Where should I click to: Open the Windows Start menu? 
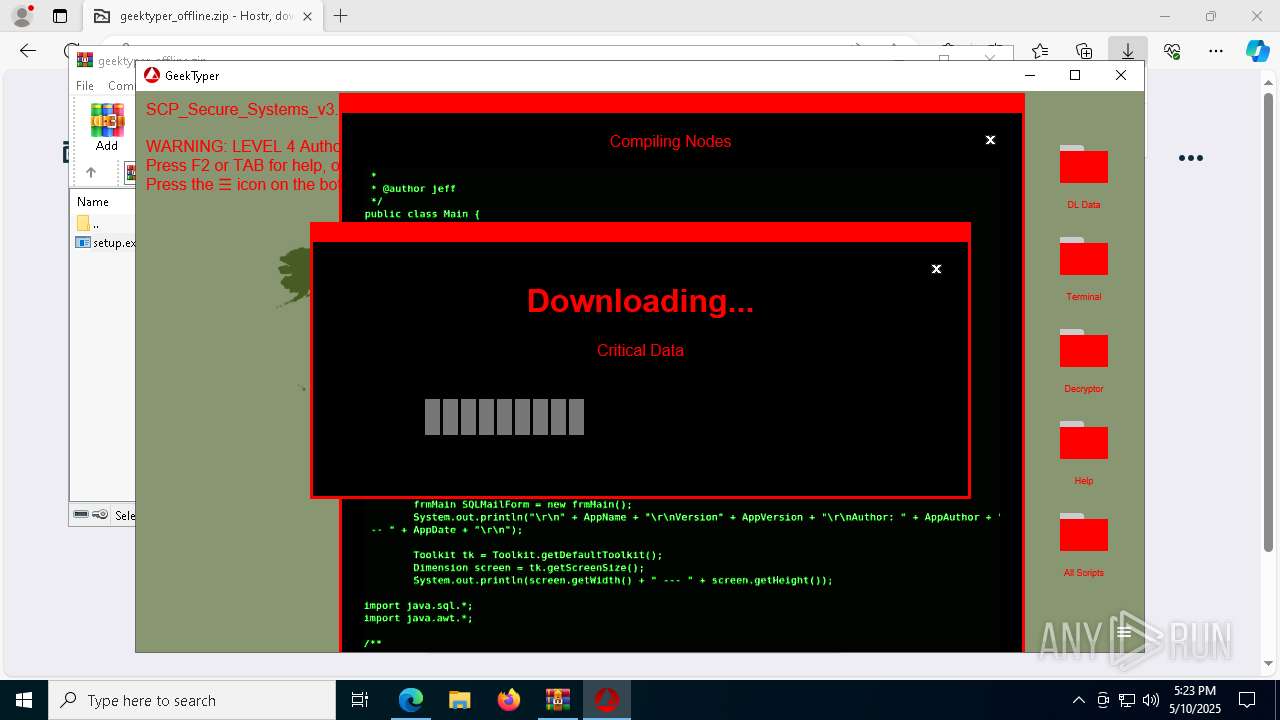tap(23, 700)
